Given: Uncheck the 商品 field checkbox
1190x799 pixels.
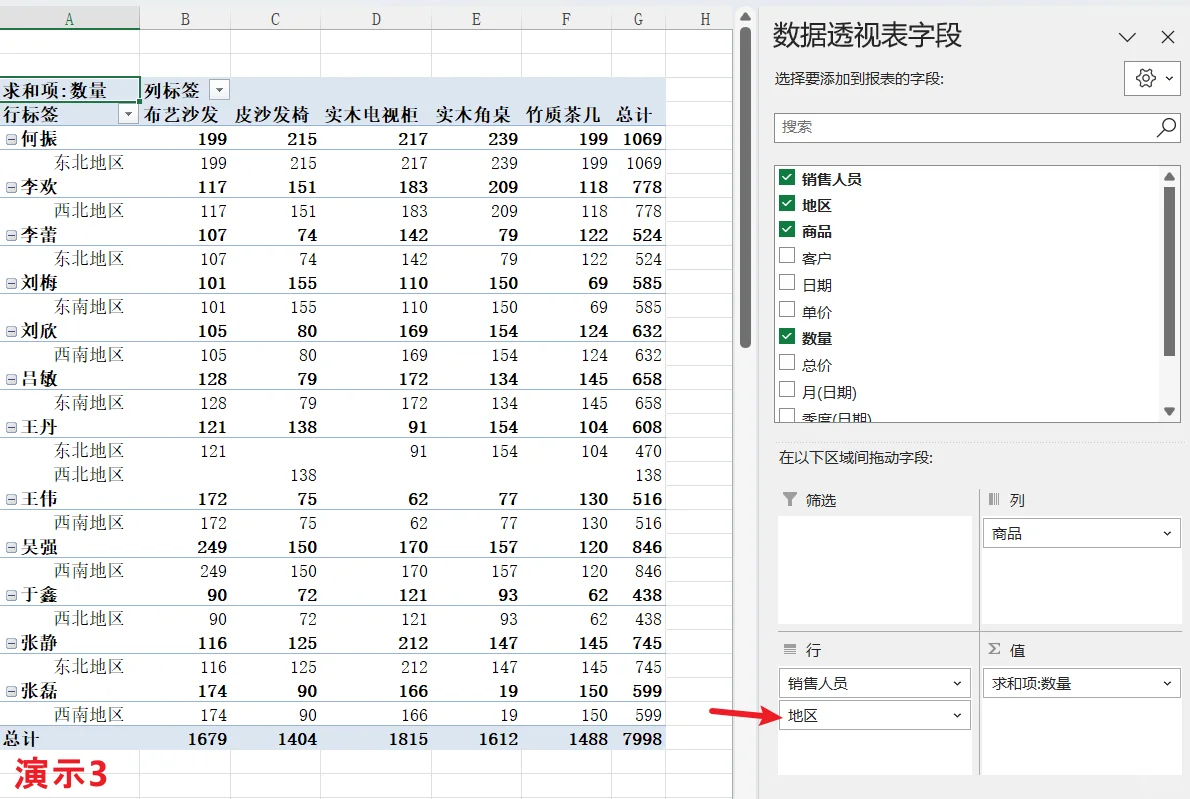Looking at the screenshot, I should (787, 230).
